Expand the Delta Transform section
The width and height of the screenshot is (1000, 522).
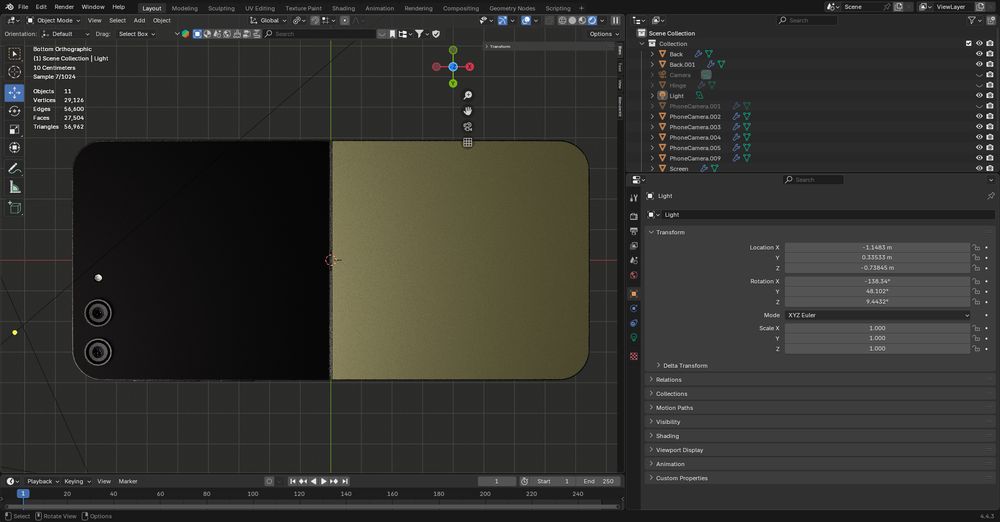684,366
